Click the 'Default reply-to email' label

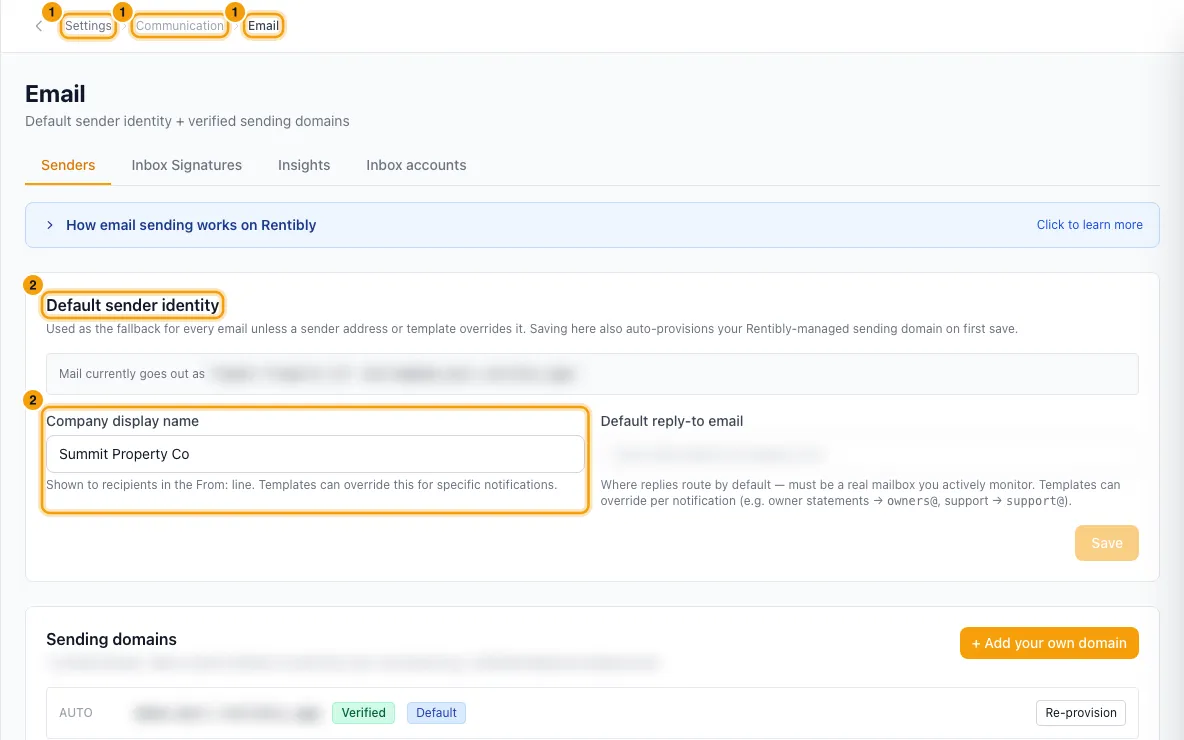coord(672,421)
